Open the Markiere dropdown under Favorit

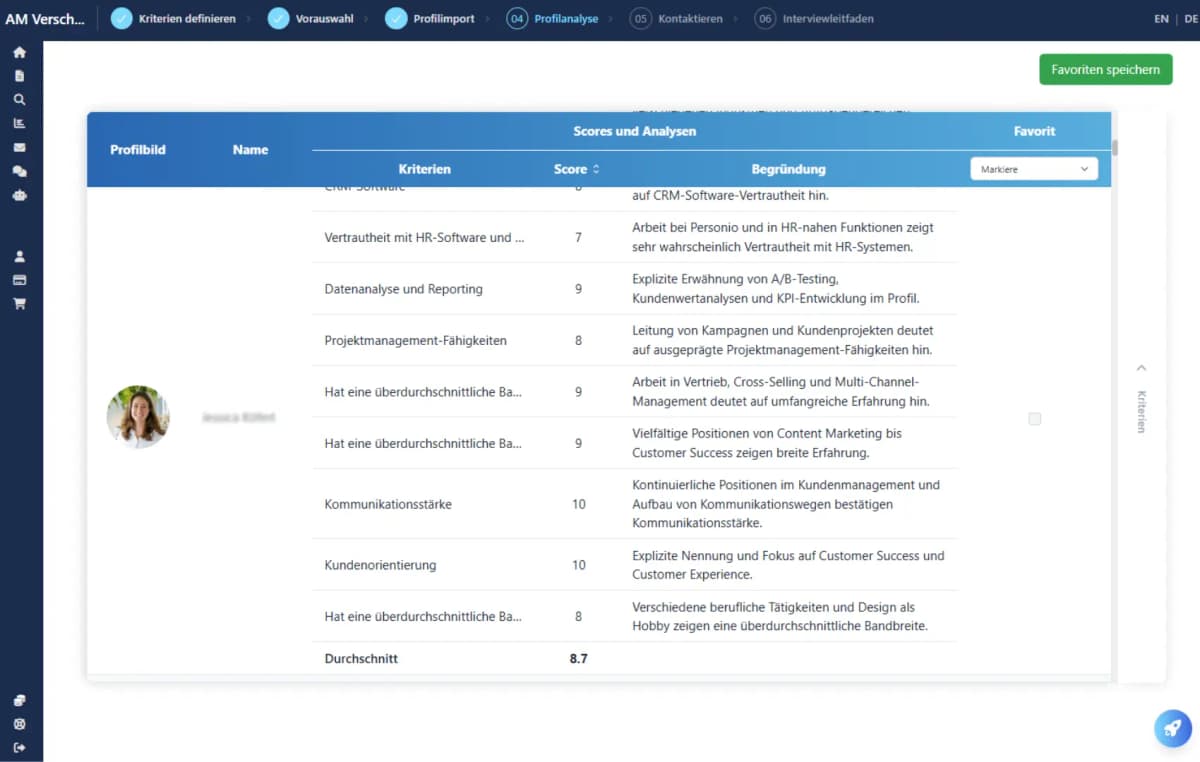pyautogui.click(x=1033, y=169)
